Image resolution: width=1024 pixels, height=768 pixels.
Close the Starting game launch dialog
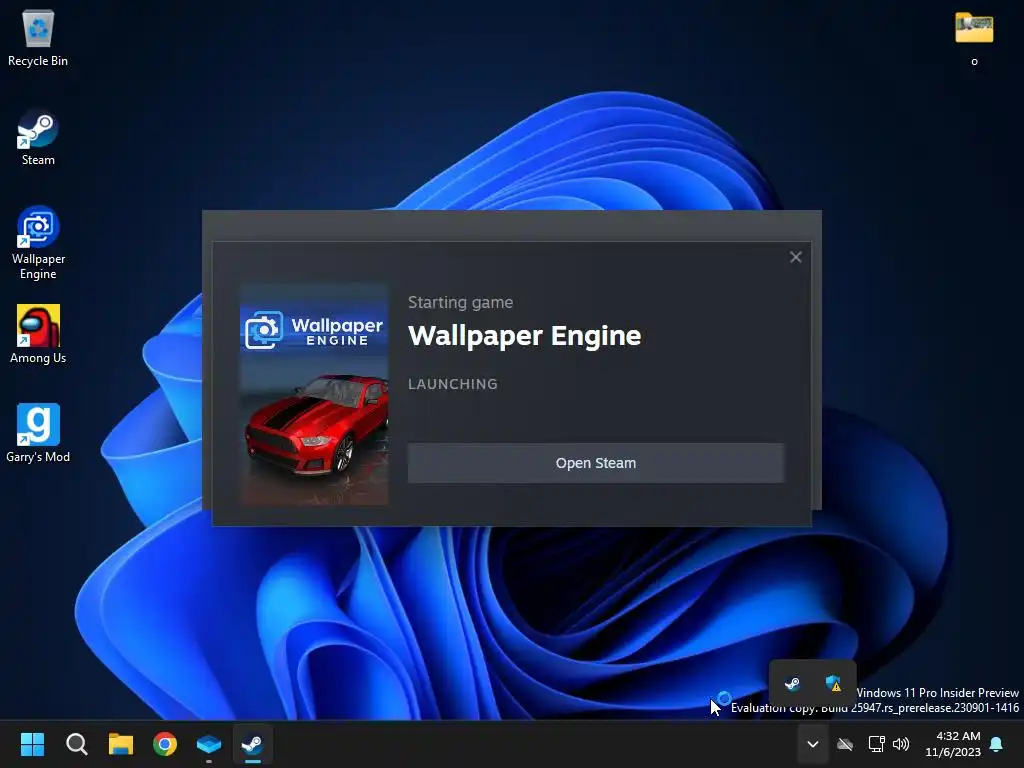[795, 257]
